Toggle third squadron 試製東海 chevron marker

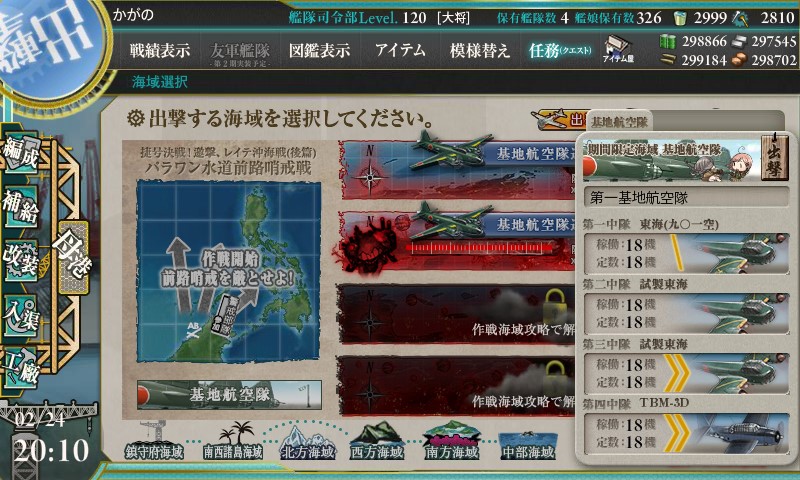tap(677, 373)
